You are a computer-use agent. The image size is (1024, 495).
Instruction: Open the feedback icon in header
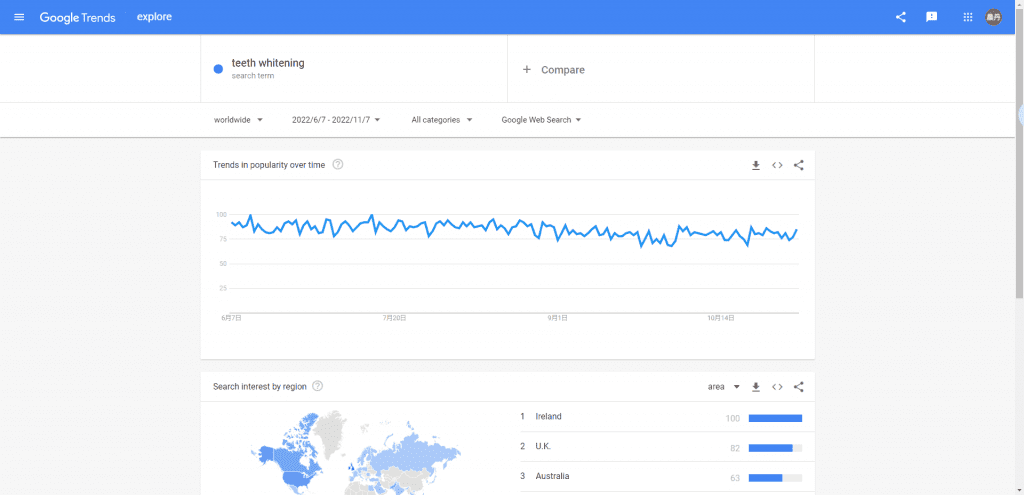click(x=932, y=17)
